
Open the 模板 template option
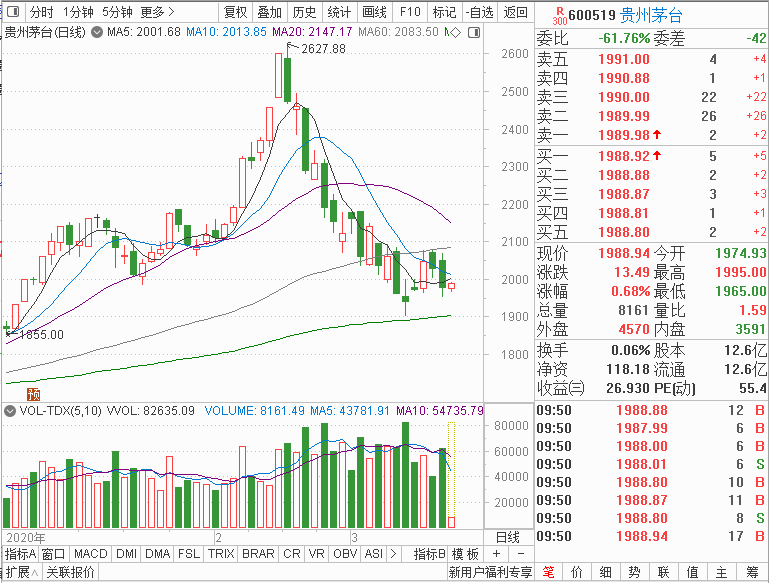click(465, 554)
